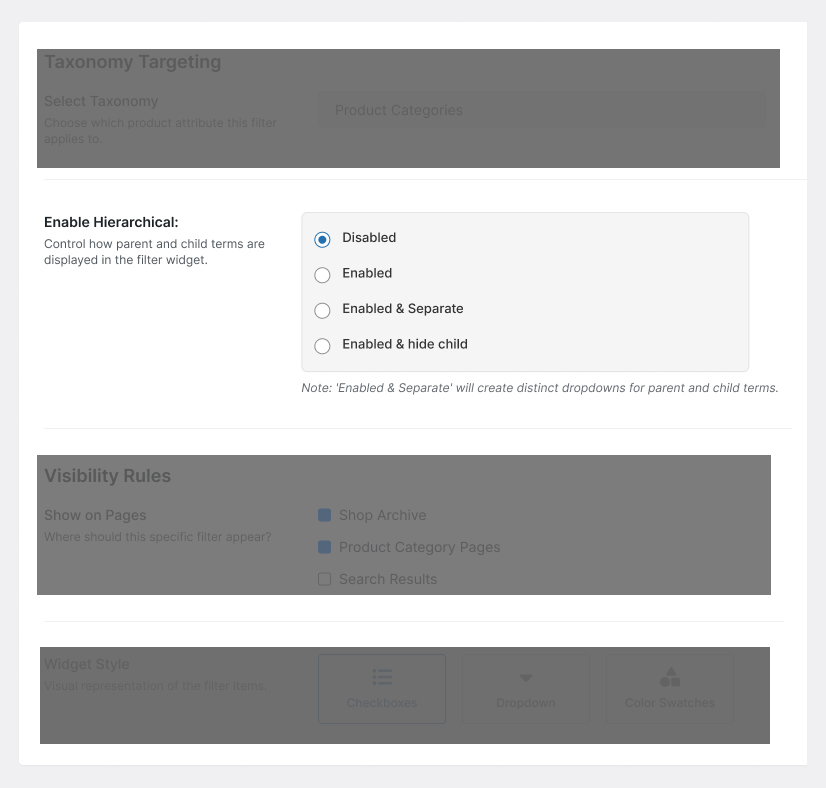Select the Checkboxes list icon under Widget Style

point(381,676)
